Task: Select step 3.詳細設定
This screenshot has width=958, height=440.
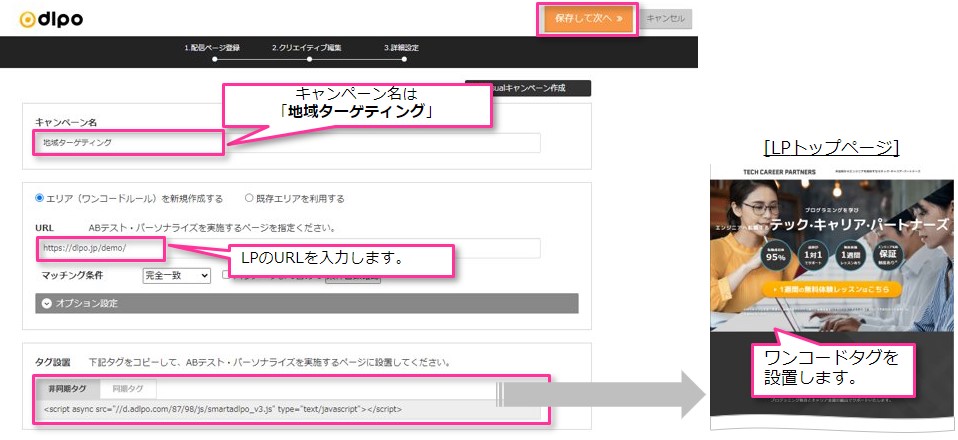Action: (x=401, y=48)
